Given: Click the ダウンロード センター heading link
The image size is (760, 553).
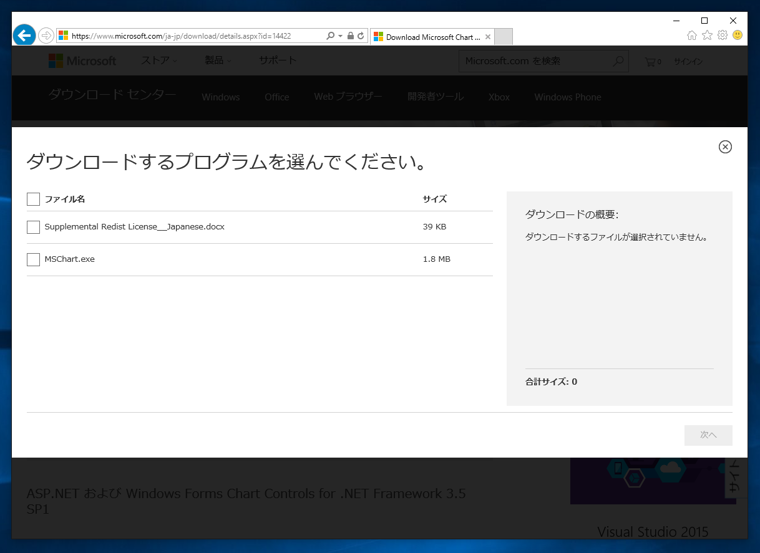Looking at the screenshot, I should coord(112,95).
